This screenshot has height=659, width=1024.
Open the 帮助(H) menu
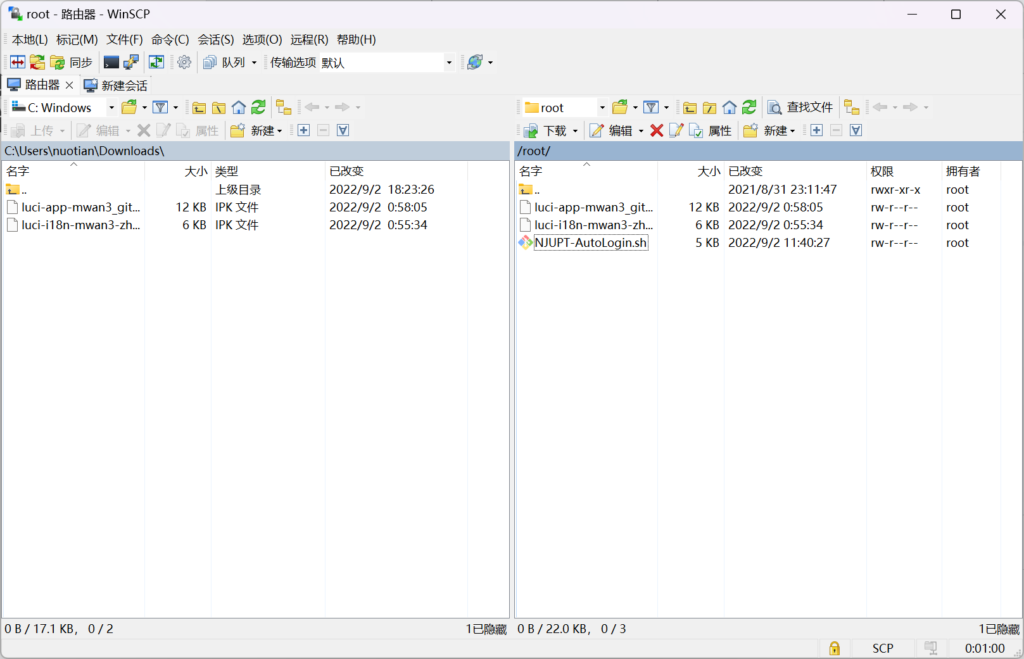[356, 39]
